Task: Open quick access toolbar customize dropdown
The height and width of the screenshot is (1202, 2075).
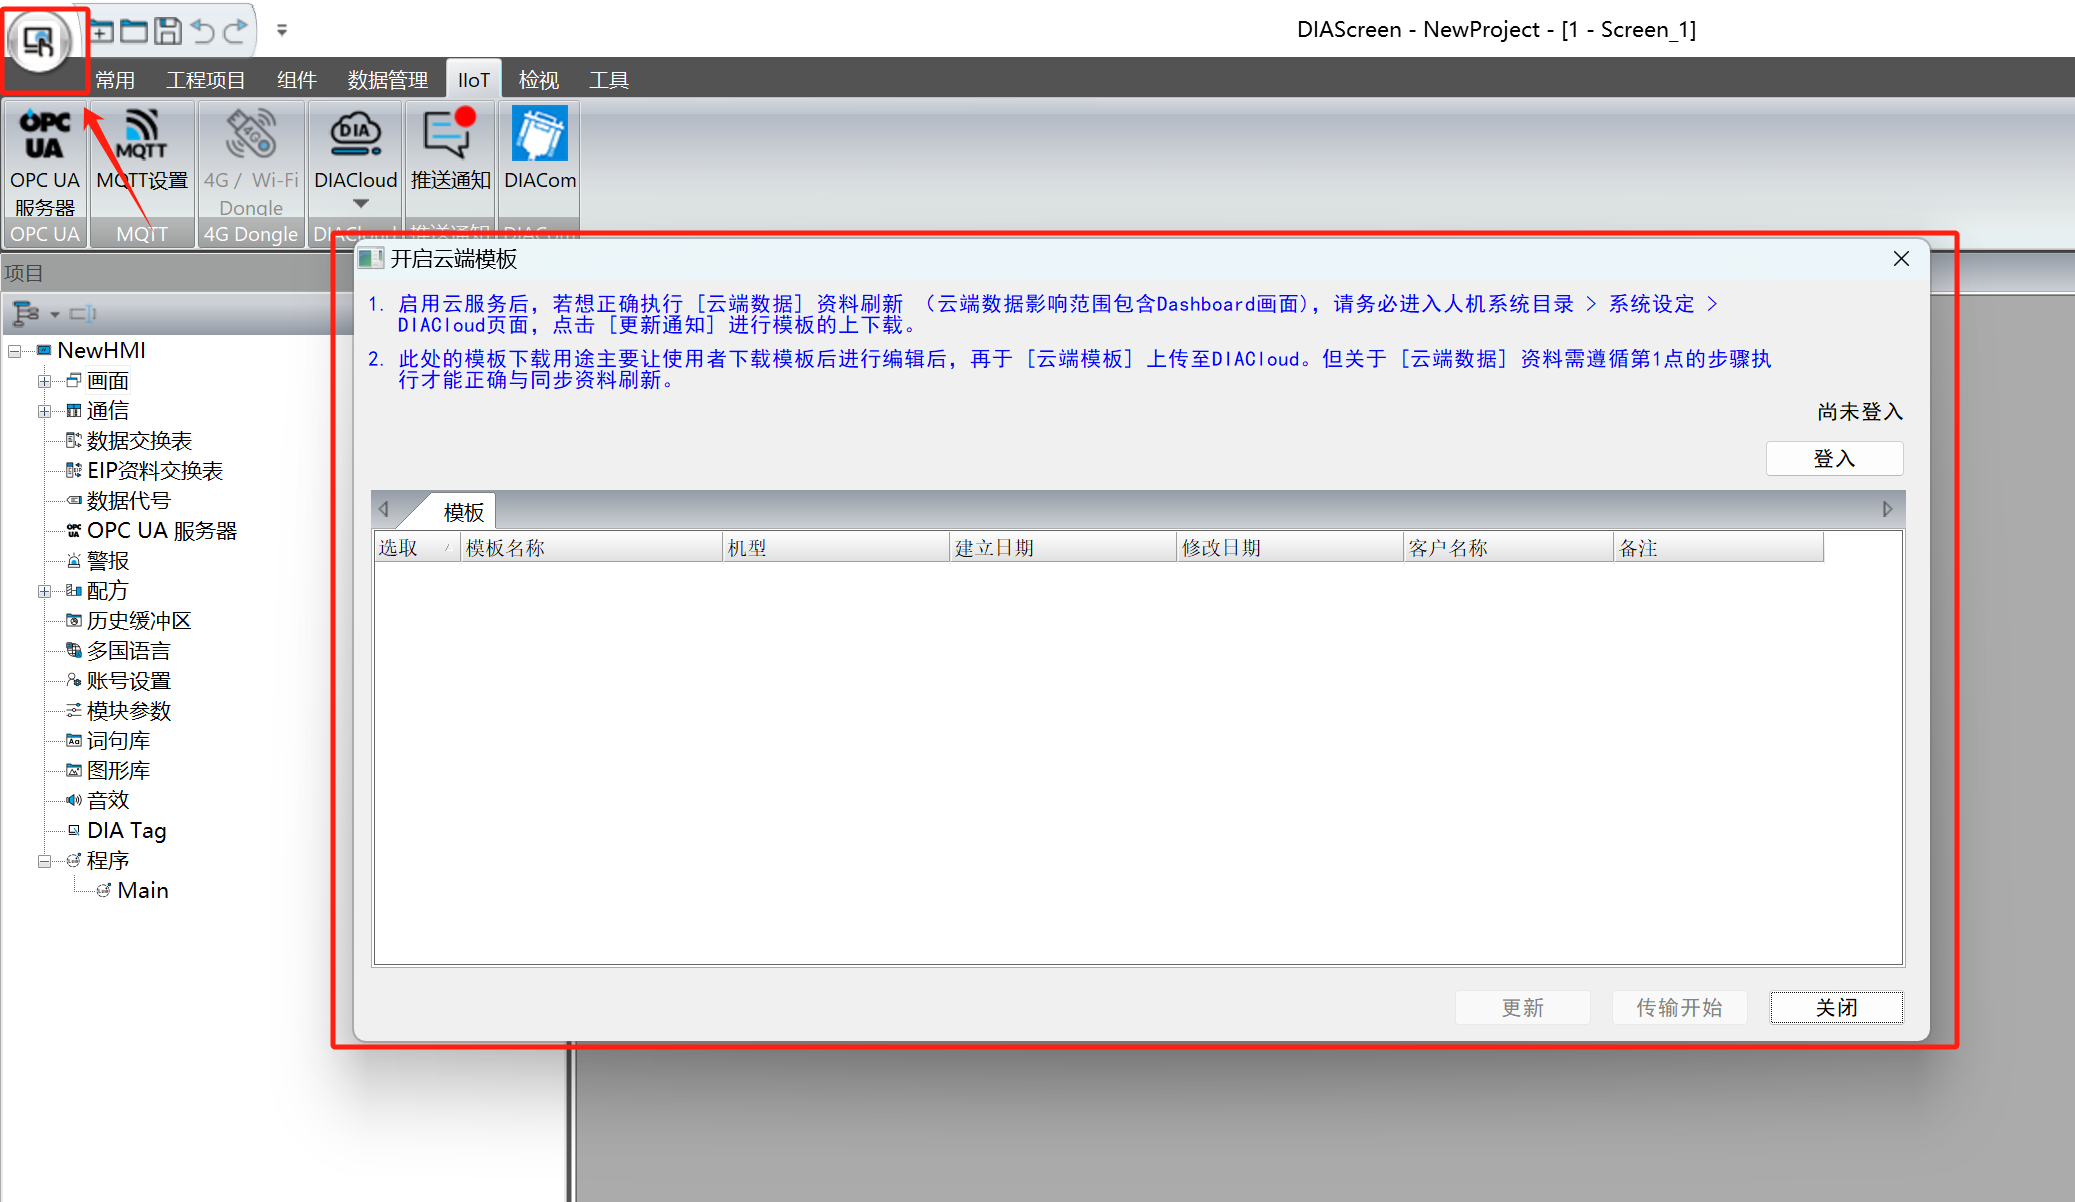Action: (282, 31)
